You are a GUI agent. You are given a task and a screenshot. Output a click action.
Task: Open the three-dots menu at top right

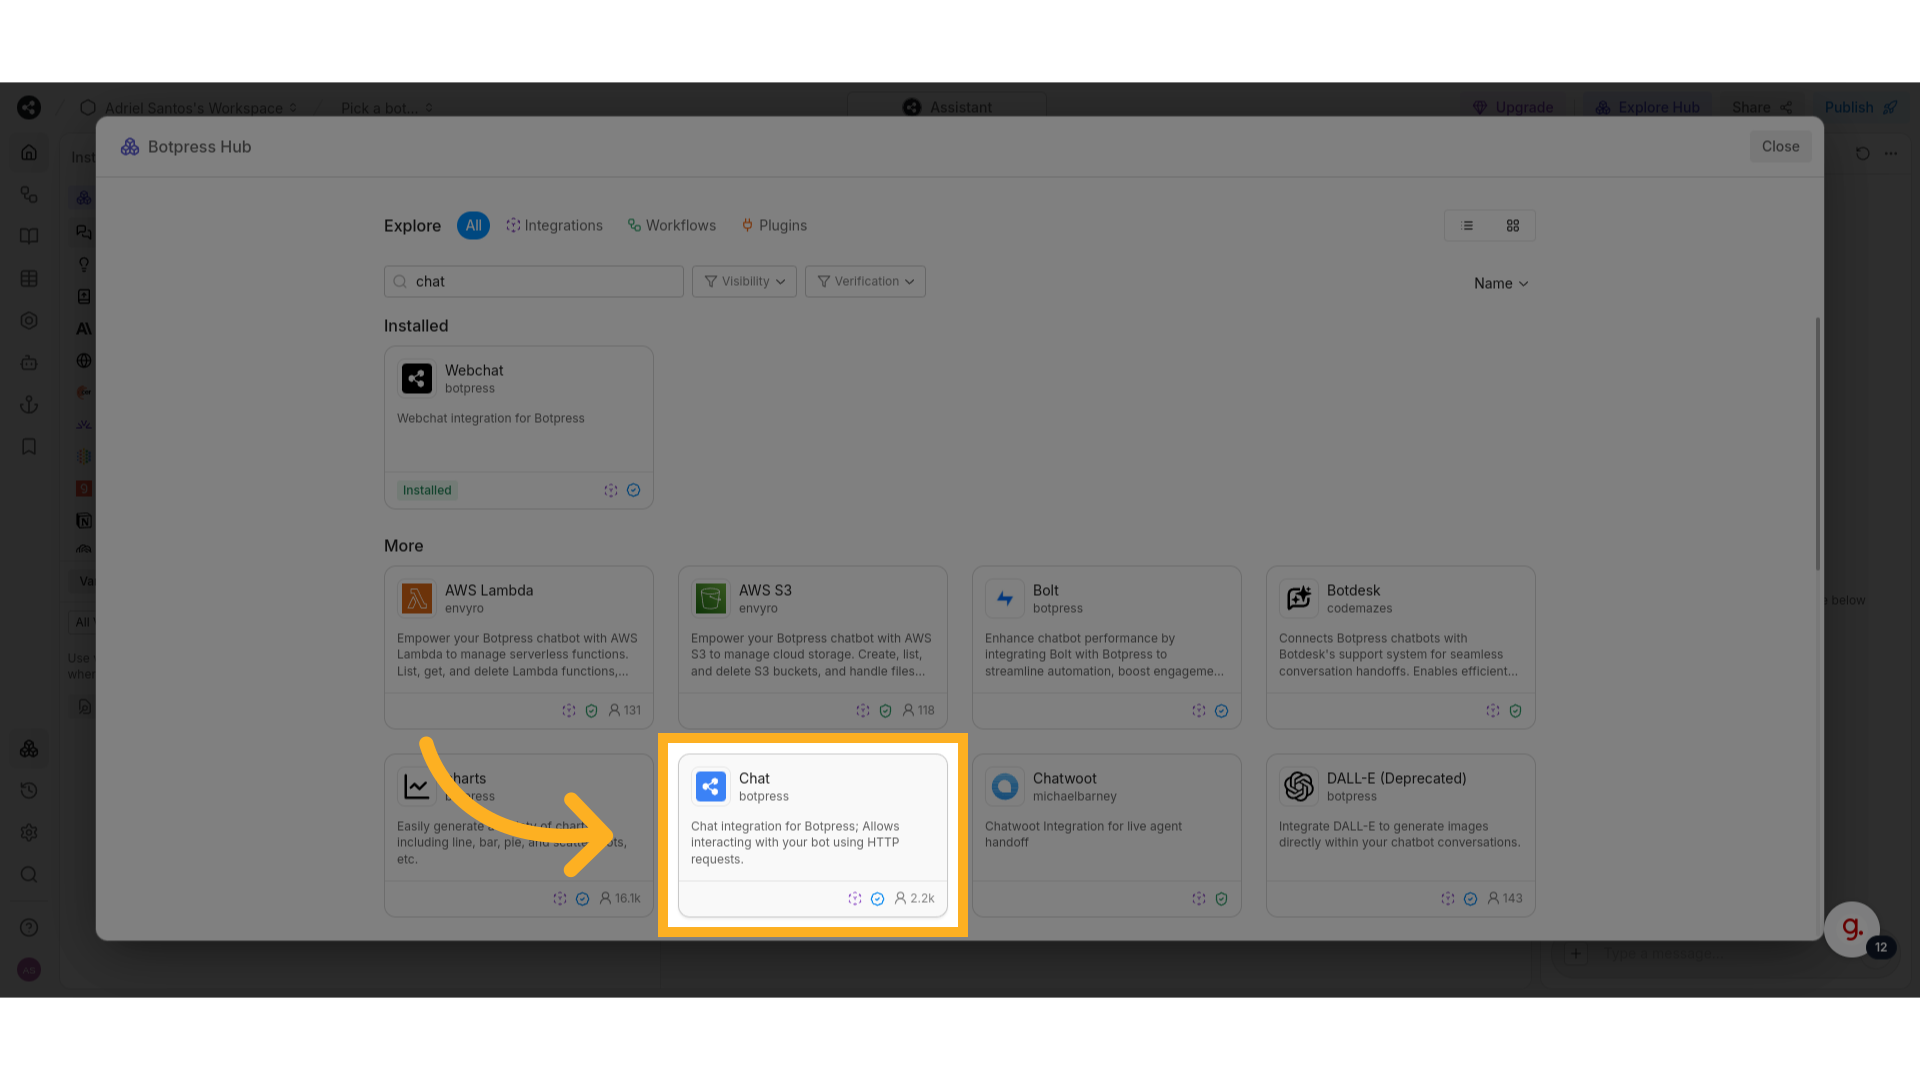[1890, 153]
